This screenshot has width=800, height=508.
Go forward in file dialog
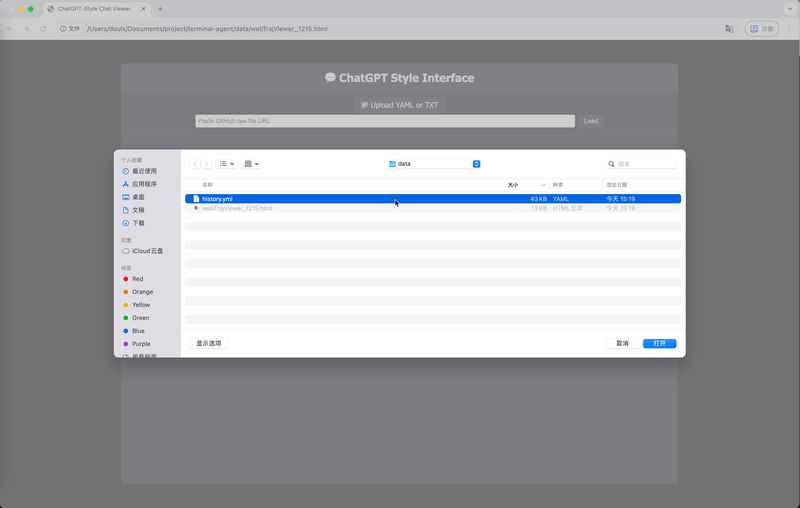tap(206, 164)
